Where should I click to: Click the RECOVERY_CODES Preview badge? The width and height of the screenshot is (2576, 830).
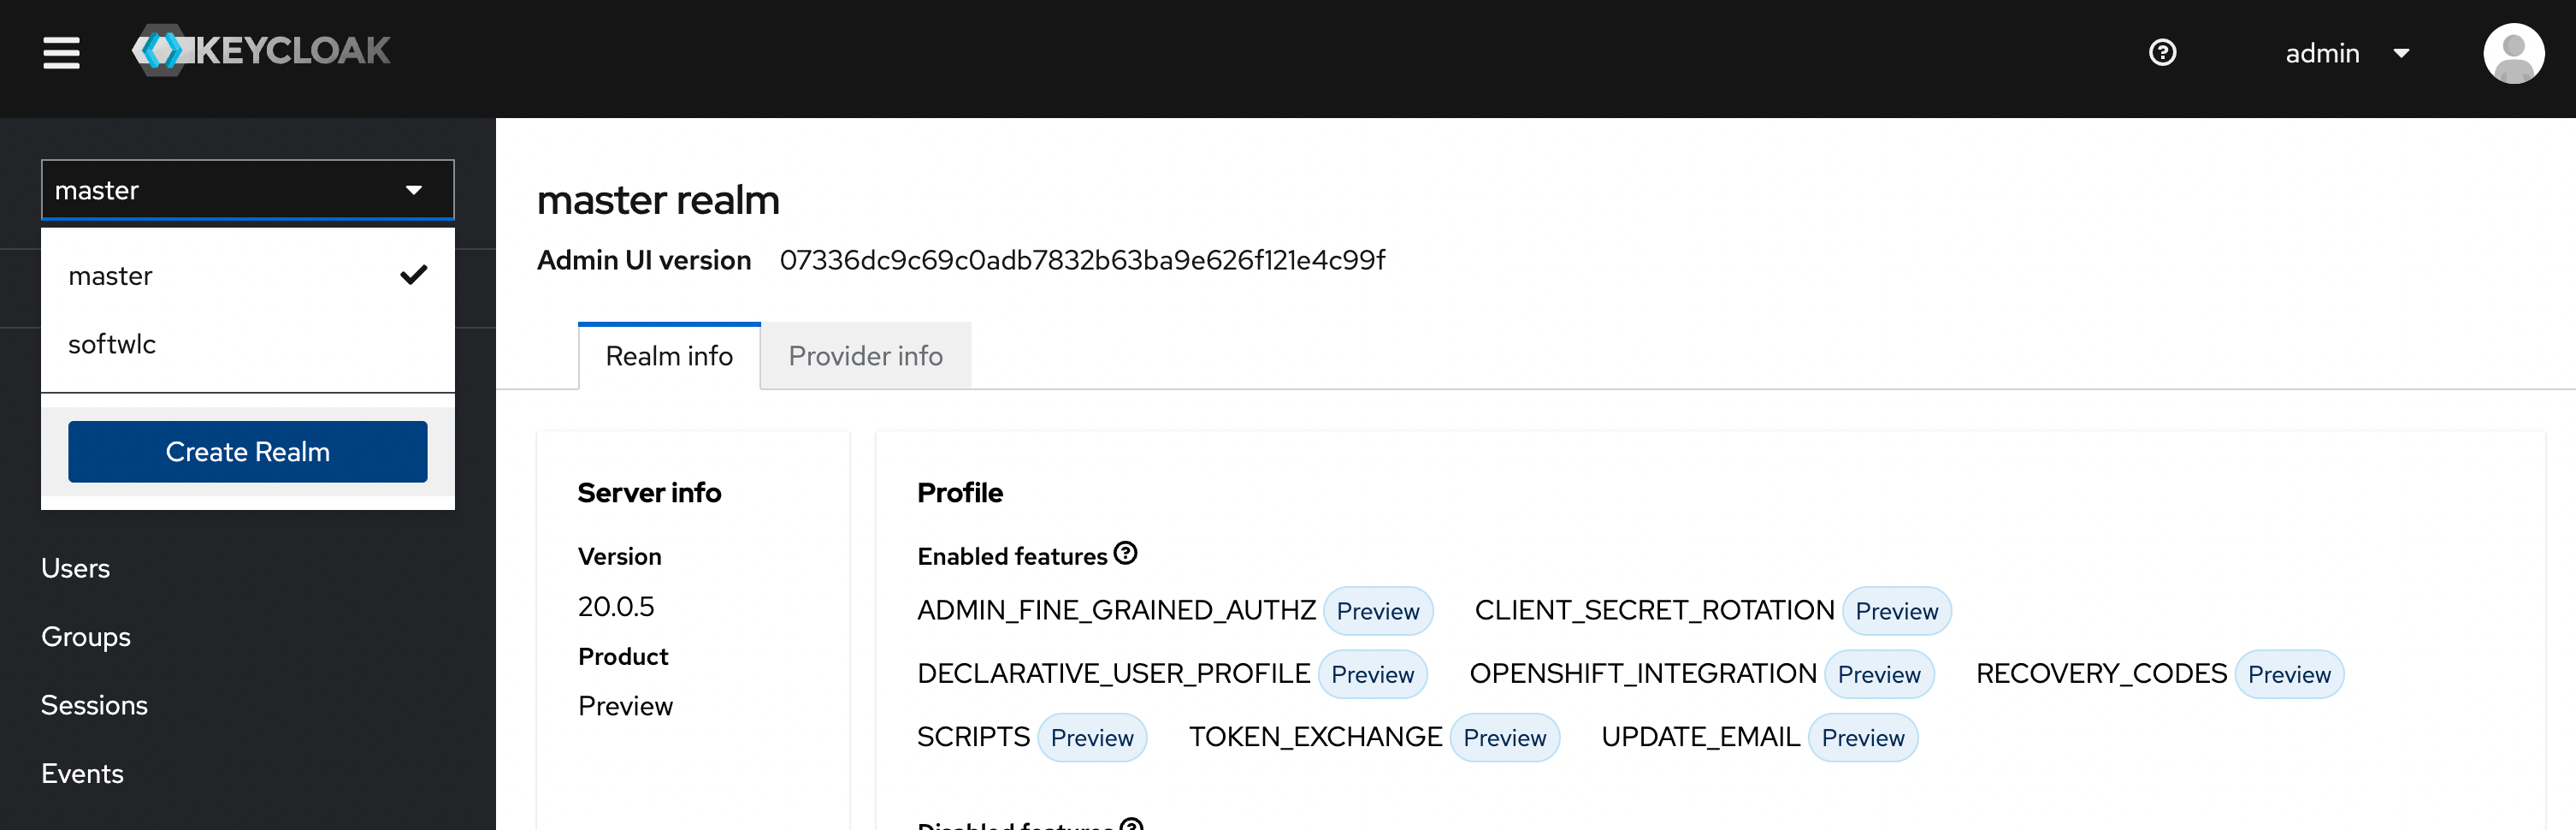2288,674
